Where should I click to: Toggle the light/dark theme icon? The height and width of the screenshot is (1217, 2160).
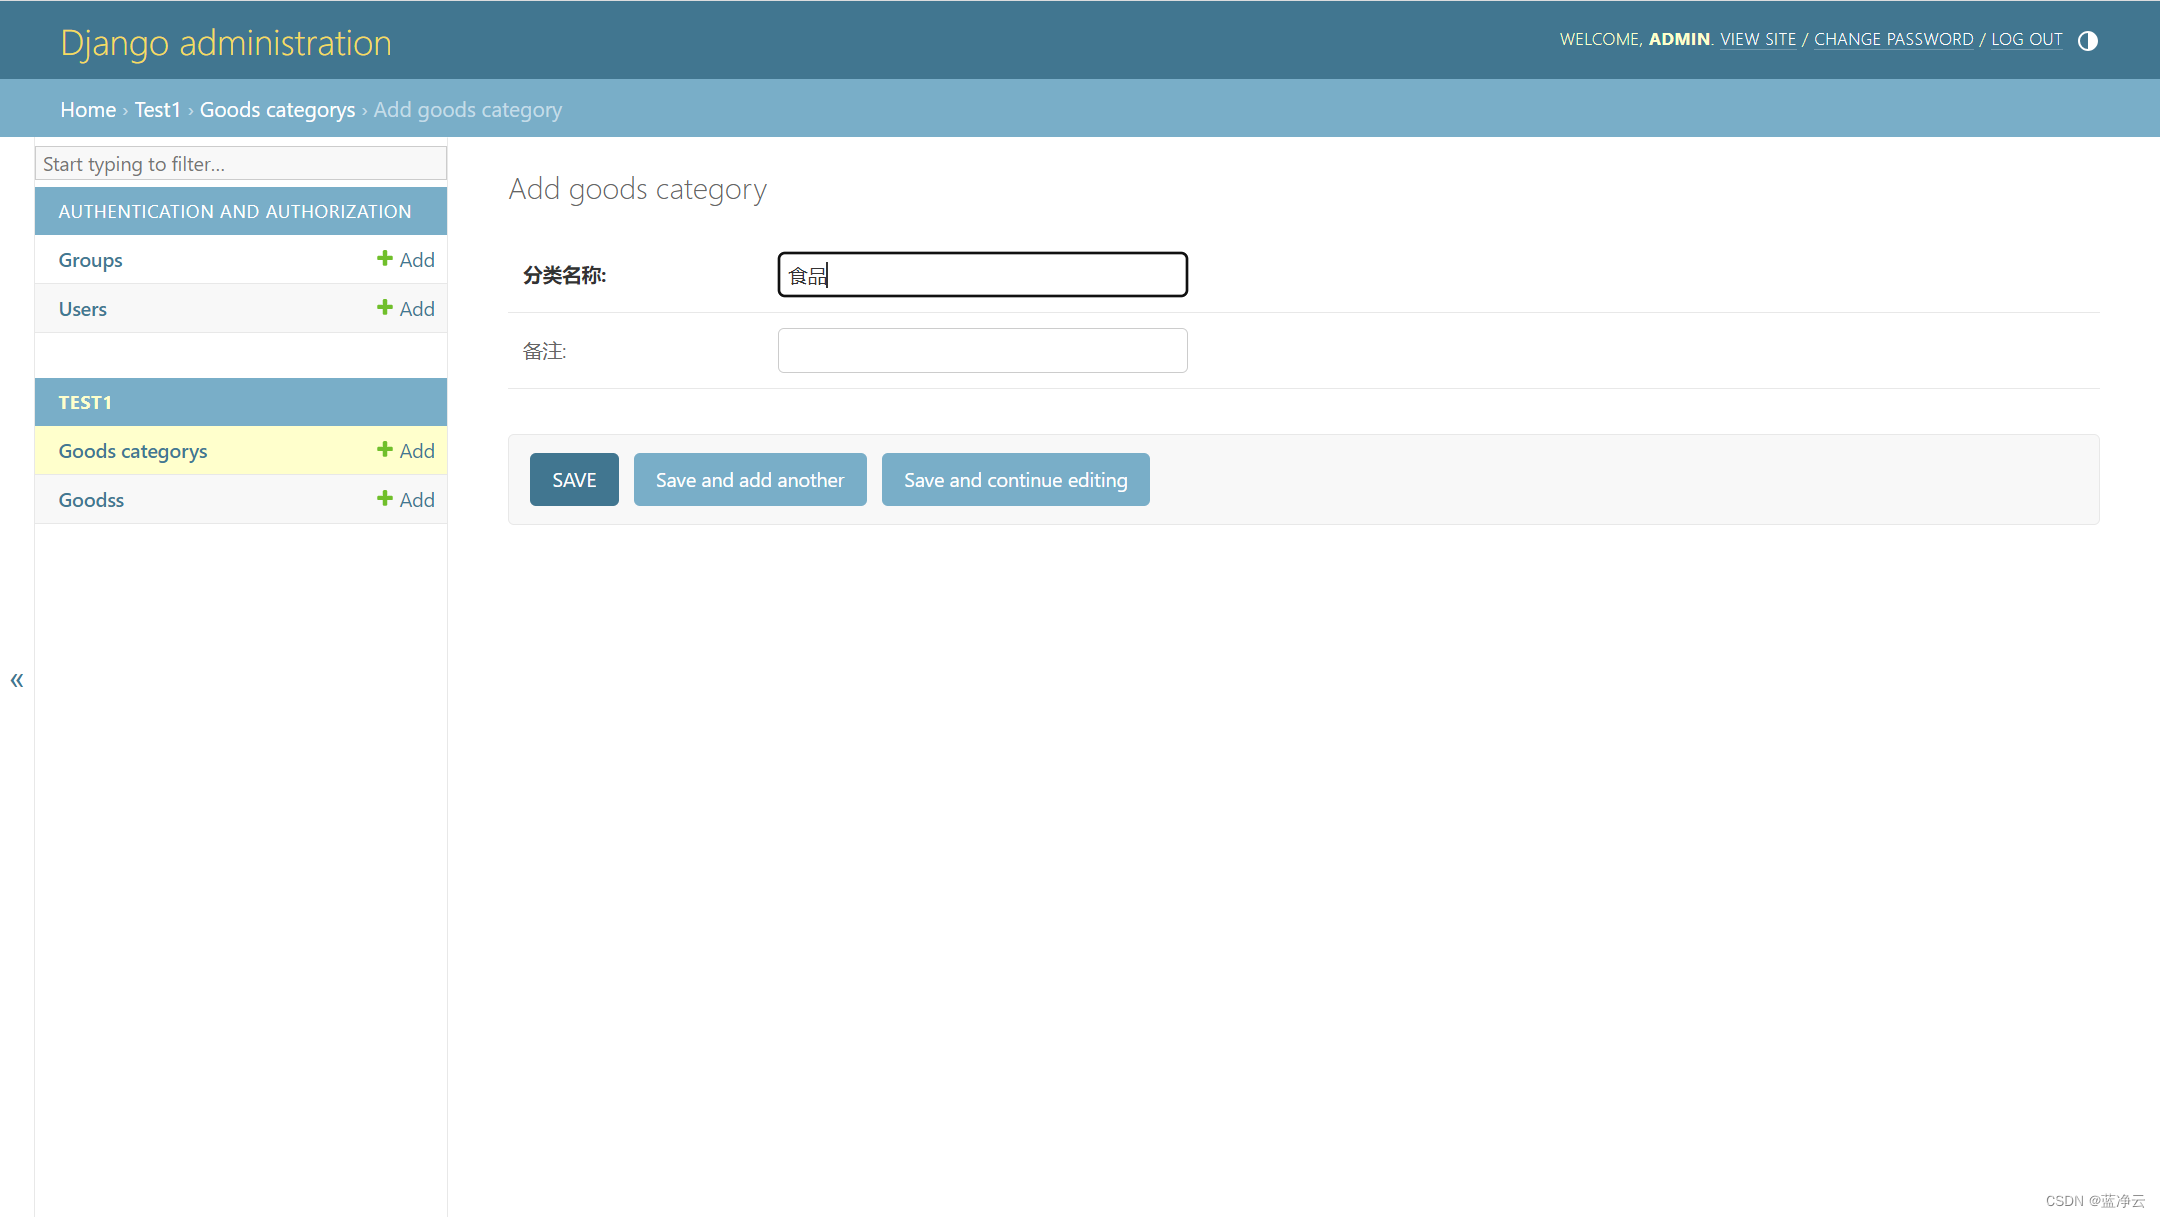point(2087,41)
